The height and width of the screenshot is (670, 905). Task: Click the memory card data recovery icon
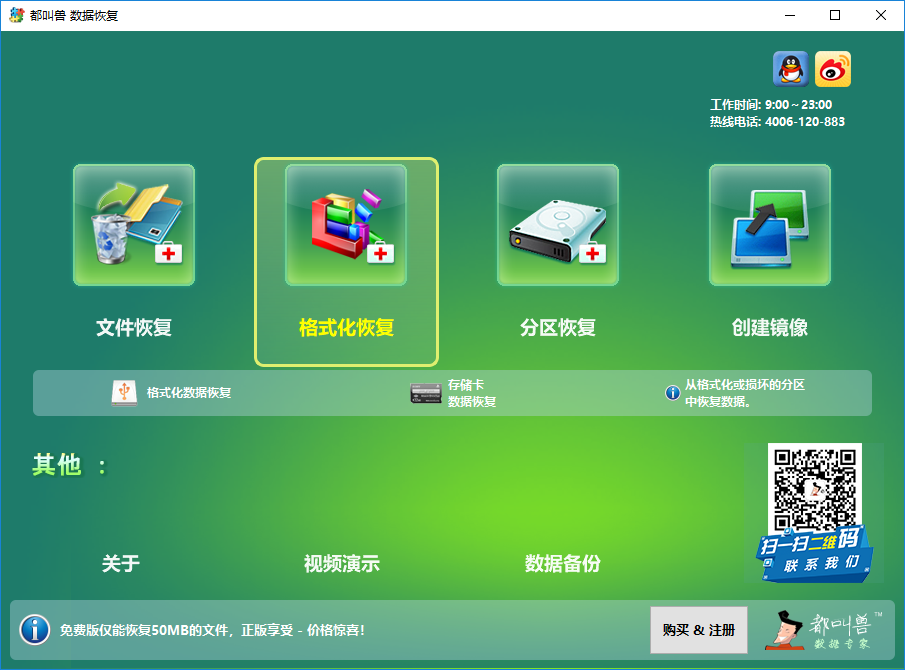(x=426, y=393)
